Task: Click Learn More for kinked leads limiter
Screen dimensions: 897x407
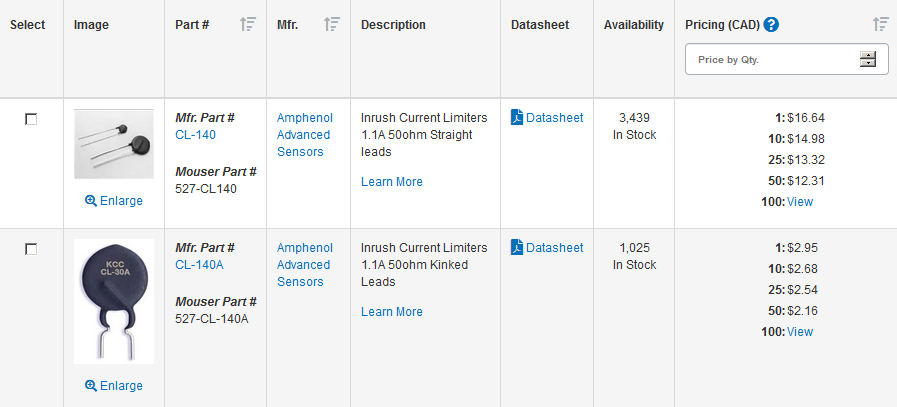Action: [x=392, y=311]
